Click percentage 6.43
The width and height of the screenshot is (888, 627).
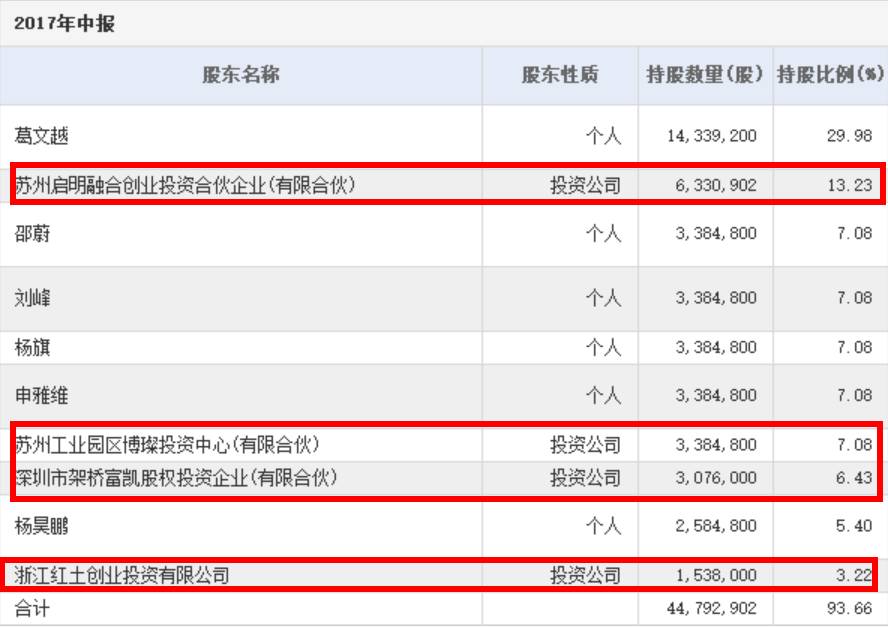854,477
